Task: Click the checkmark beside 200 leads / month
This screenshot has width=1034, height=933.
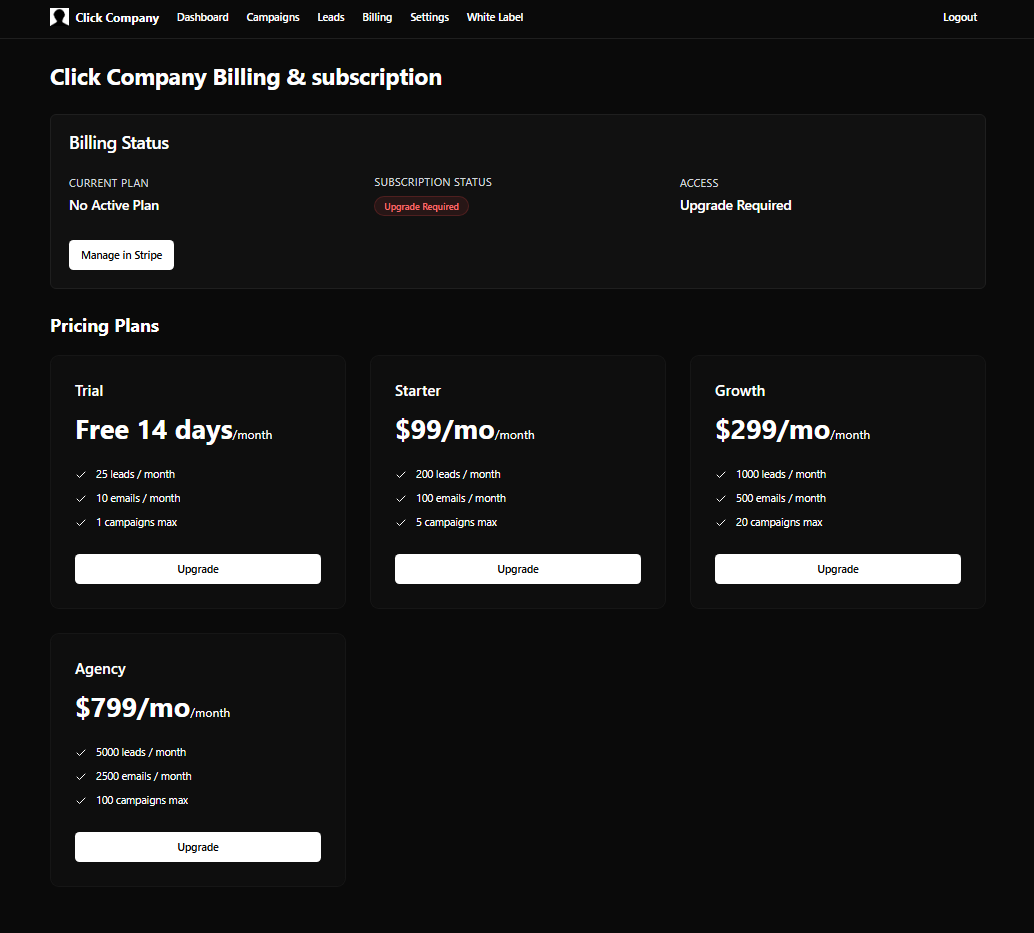Action: point(401,475)
